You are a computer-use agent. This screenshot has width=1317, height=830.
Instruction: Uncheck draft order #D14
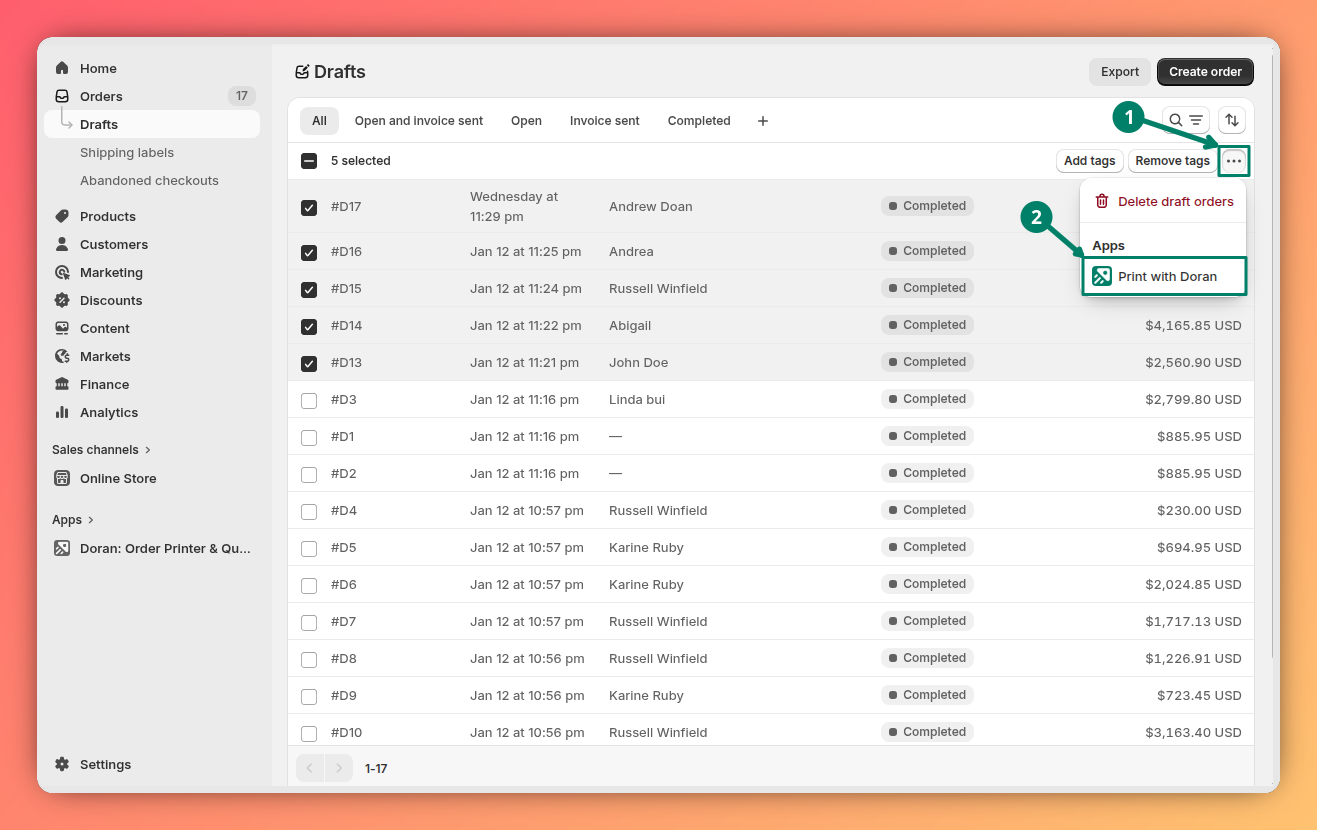[309, 327]
